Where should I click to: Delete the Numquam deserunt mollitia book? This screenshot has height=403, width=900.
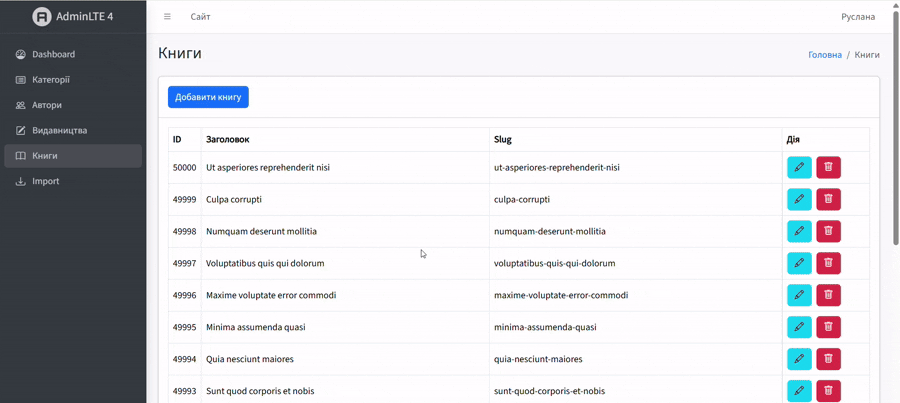828,231
